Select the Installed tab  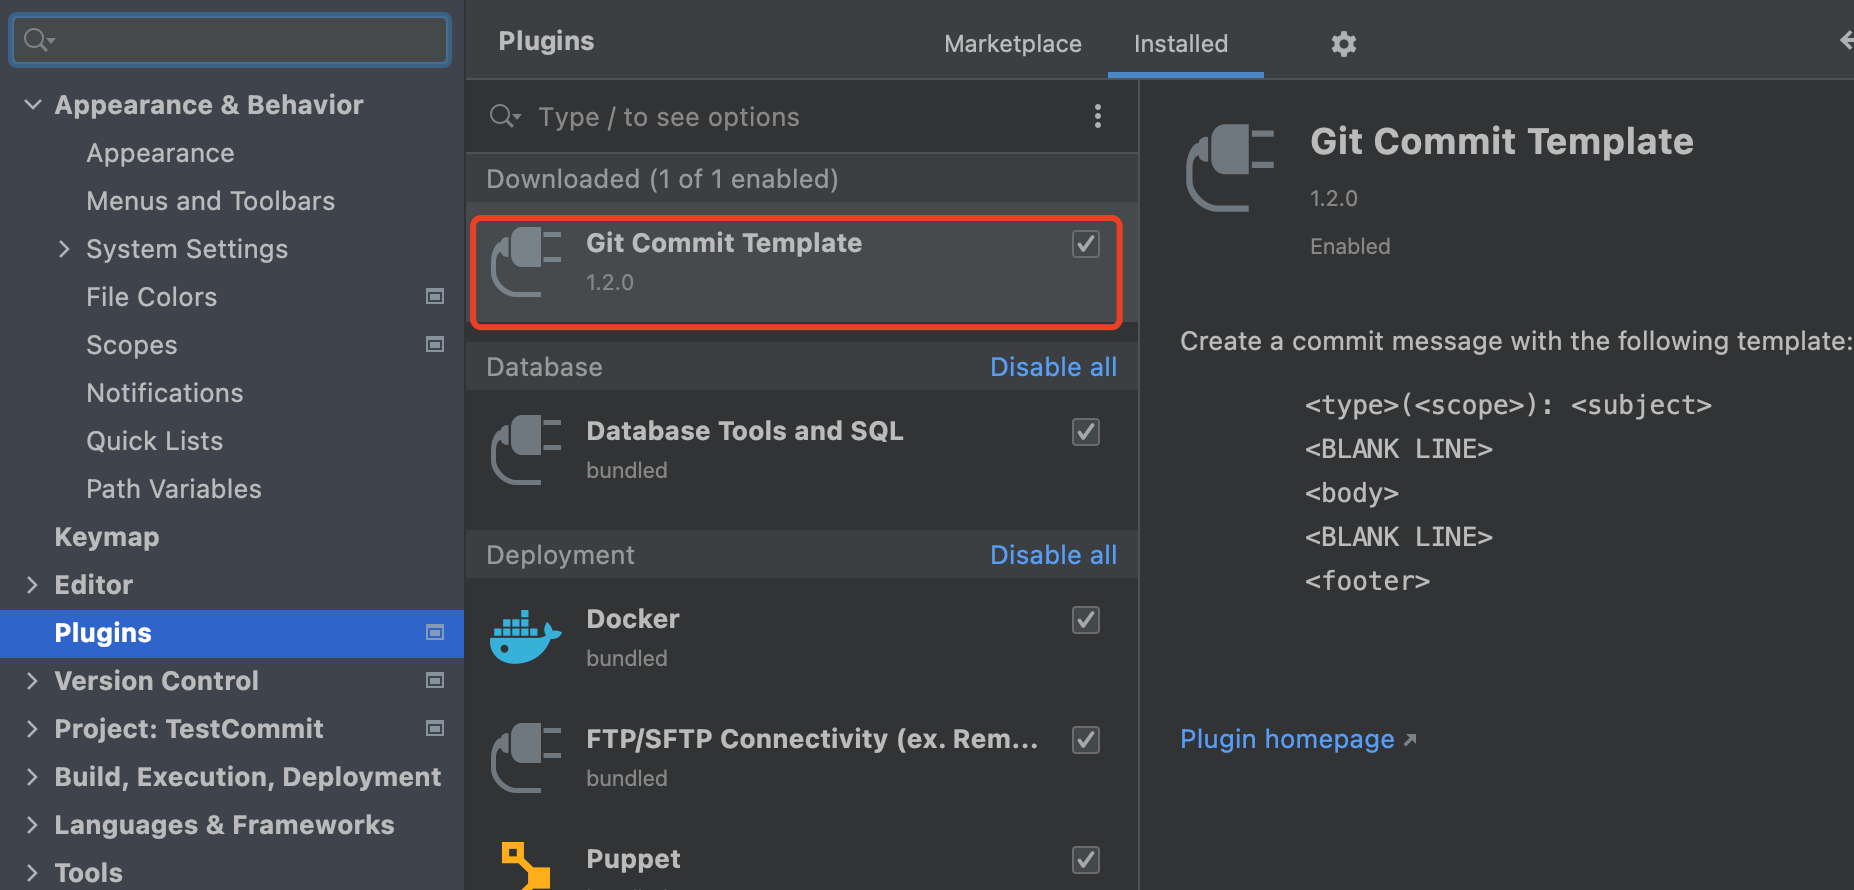click(x=1180, y=44)
